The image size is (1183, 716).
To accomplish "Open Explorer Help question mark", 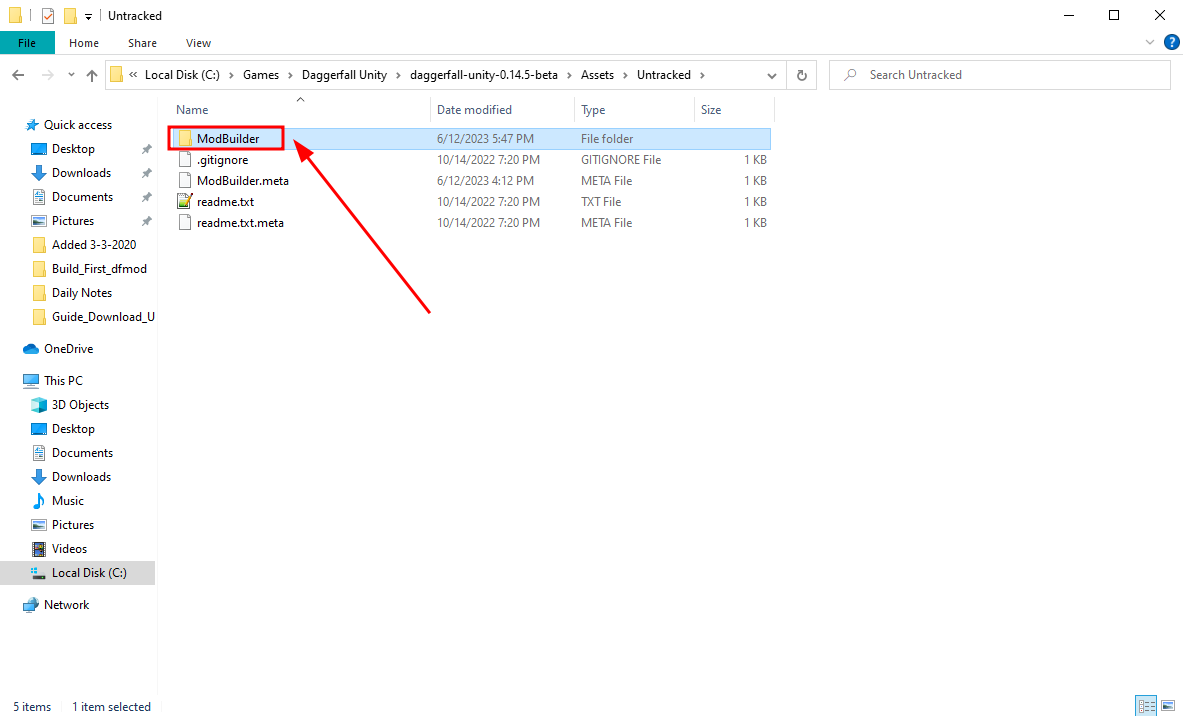I will [x=1172, y=42].
